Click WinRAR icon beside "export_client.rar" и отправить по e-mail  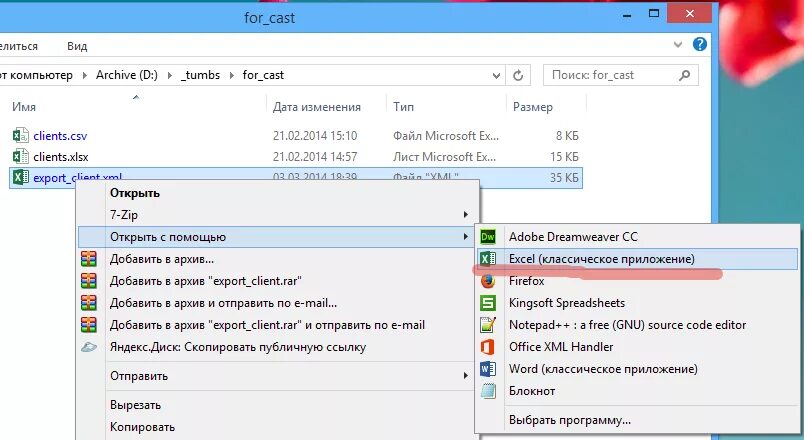tap(89, 325)
